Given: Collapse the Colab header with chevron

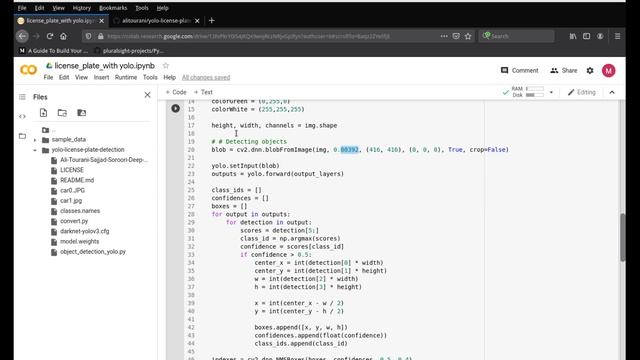Looking at the screenshot, I should coord(612,92).
